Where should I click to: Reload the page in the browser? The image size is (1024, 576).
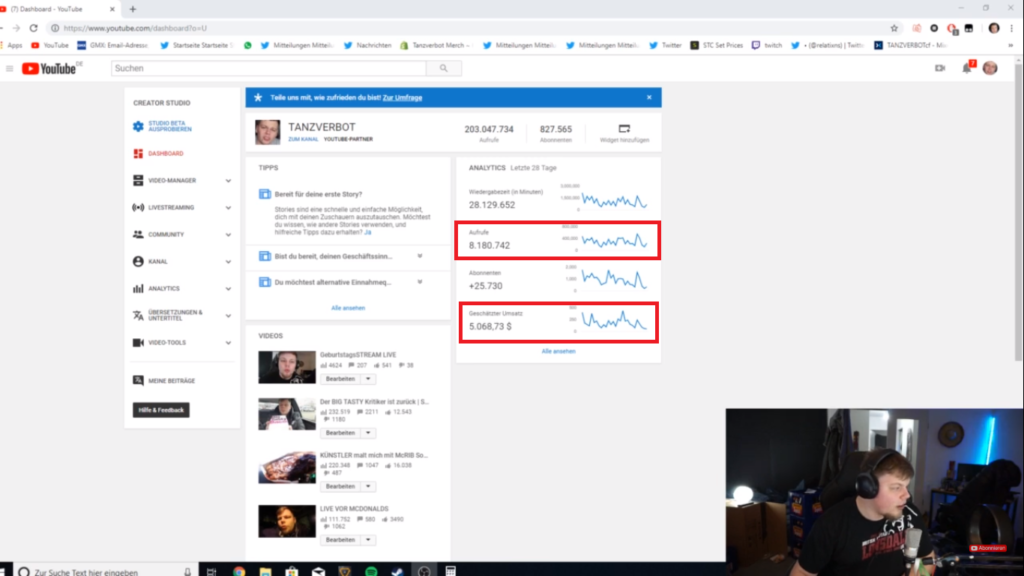tap(33, 28)
